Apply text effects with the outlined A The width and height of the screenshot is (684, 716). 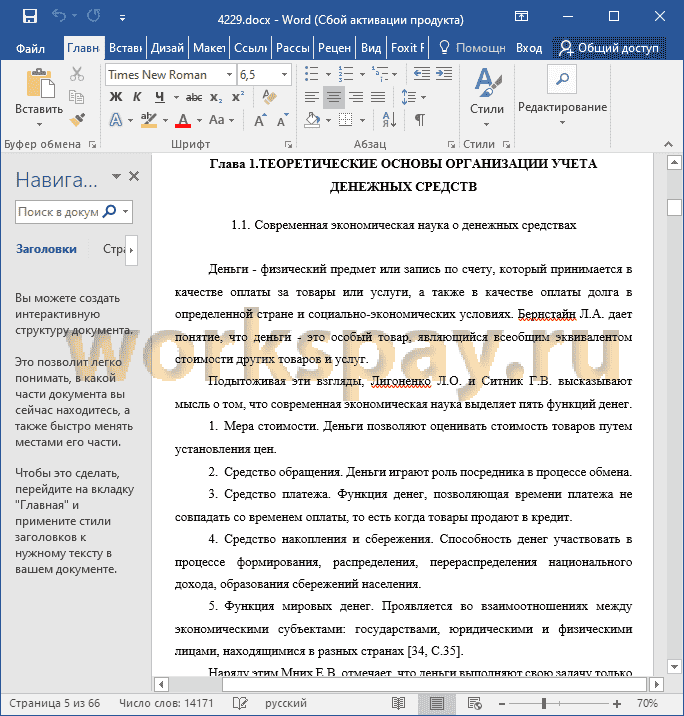116,120
